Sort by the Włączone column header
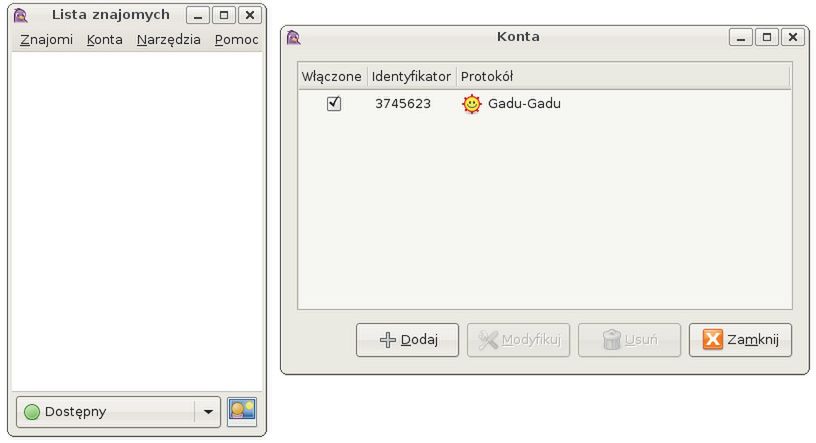Screen dimensions: 816x443 [x=332, y=77]
